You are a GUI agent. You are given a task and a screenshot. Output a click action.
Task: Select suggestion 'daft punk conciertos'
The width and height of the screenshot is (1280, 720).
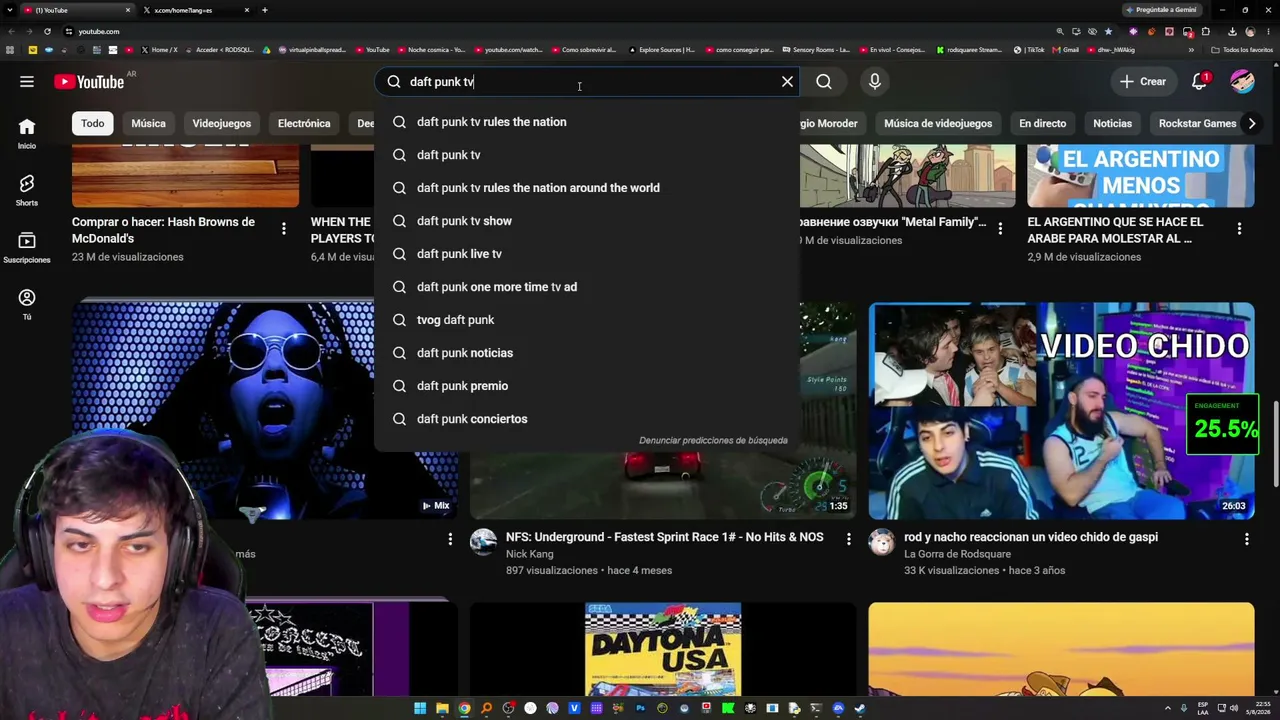[x=587, y=419]
